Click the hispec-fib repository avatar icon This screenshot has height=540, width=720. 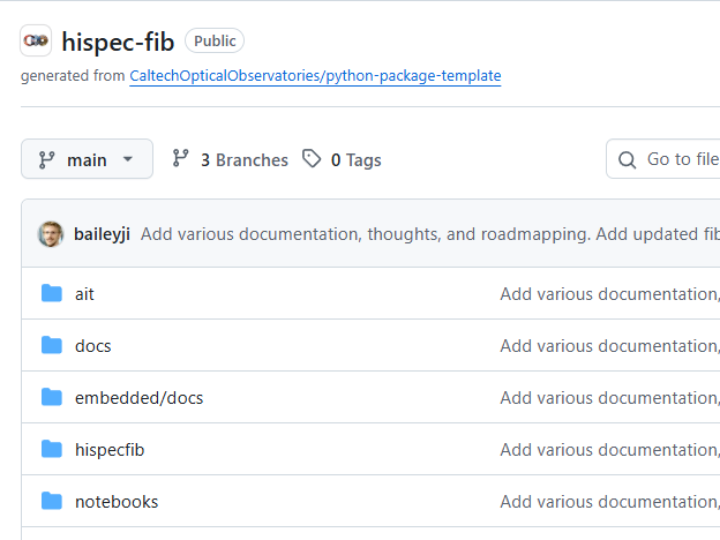36,41
